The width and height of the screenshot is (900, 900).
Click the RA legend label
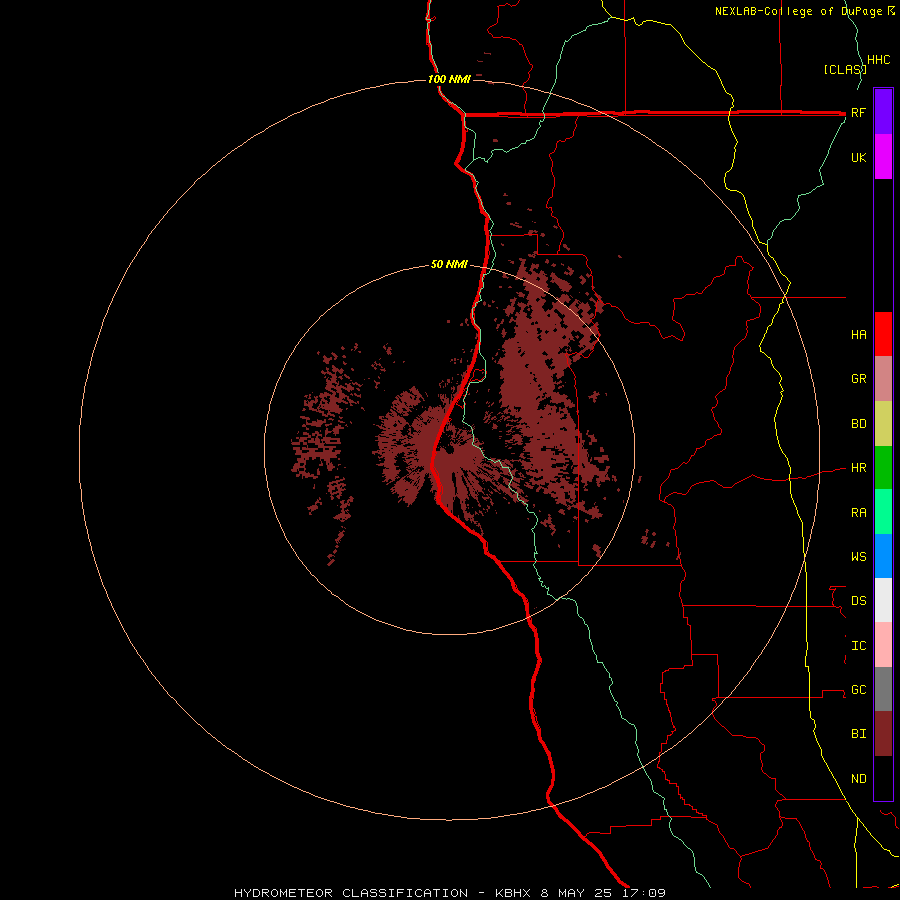[x=858, y=513]
